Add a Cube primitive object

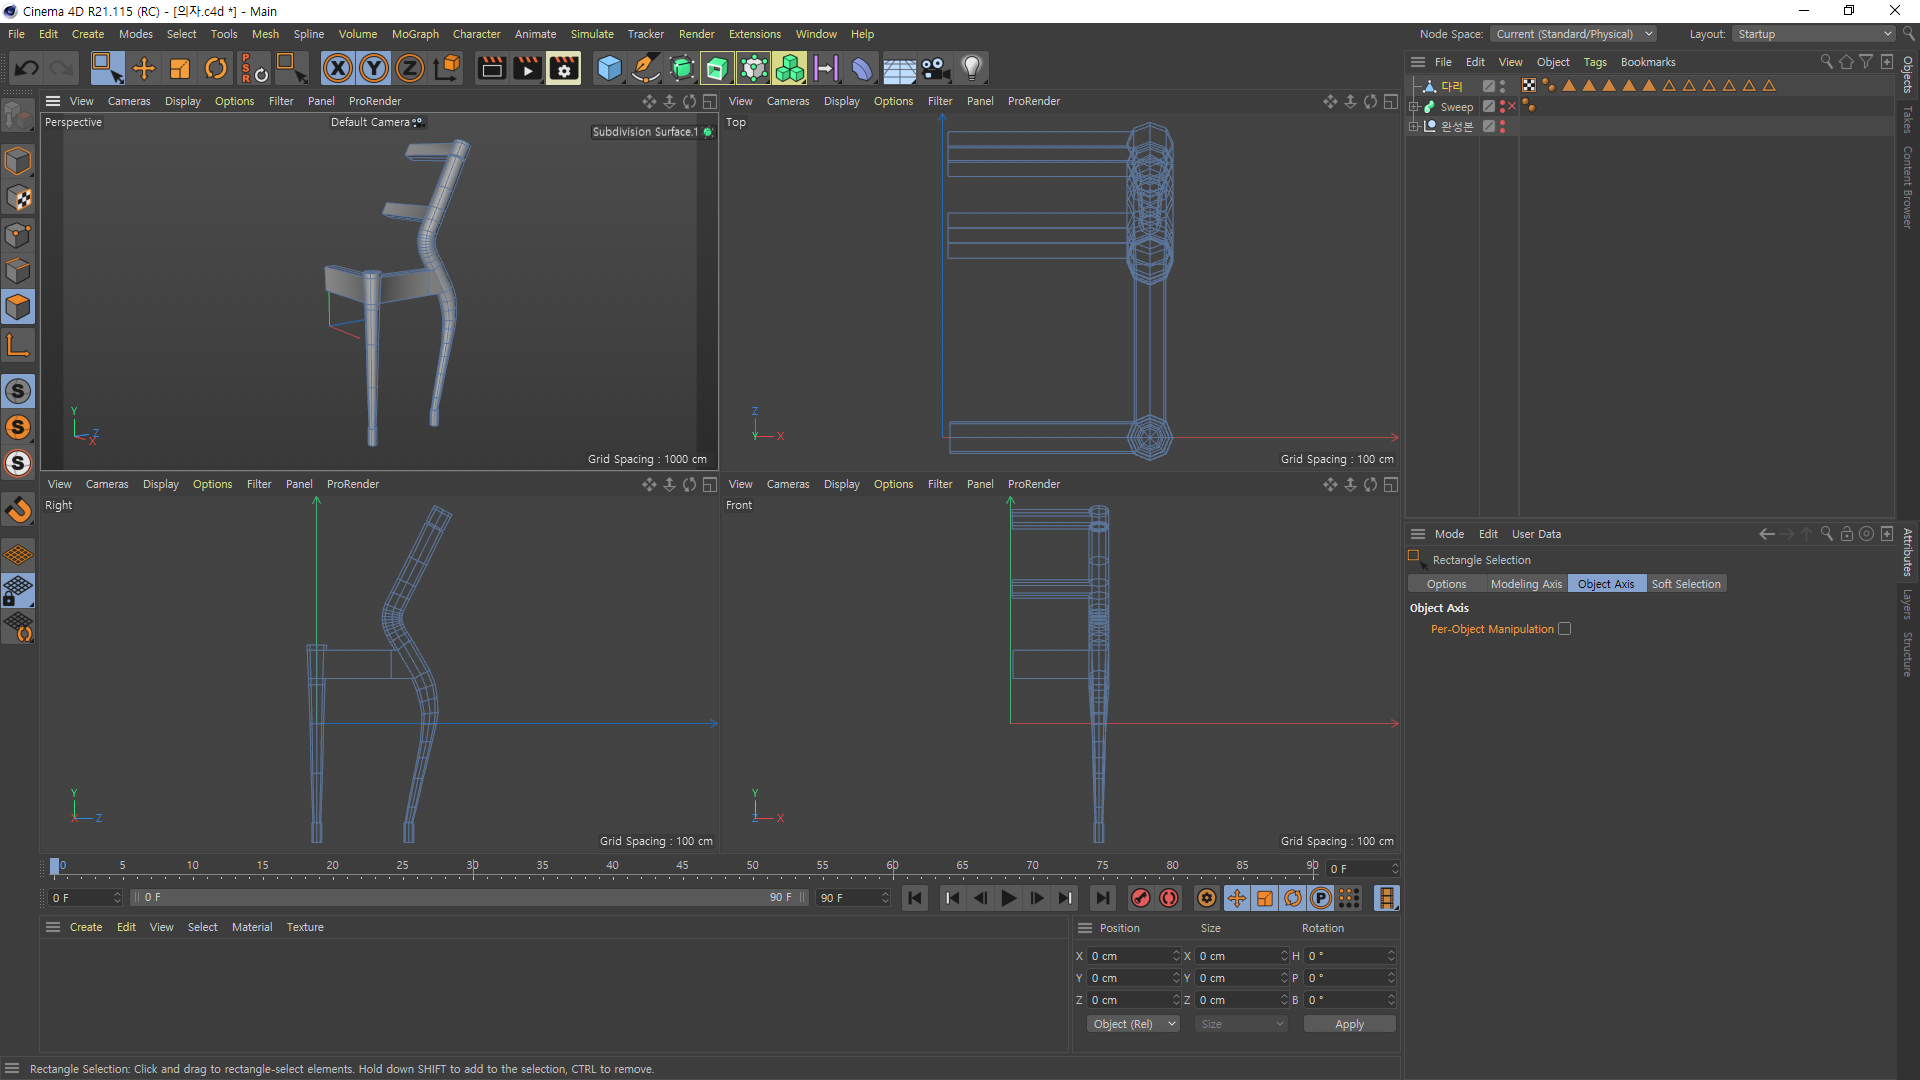tap(609, 68)
